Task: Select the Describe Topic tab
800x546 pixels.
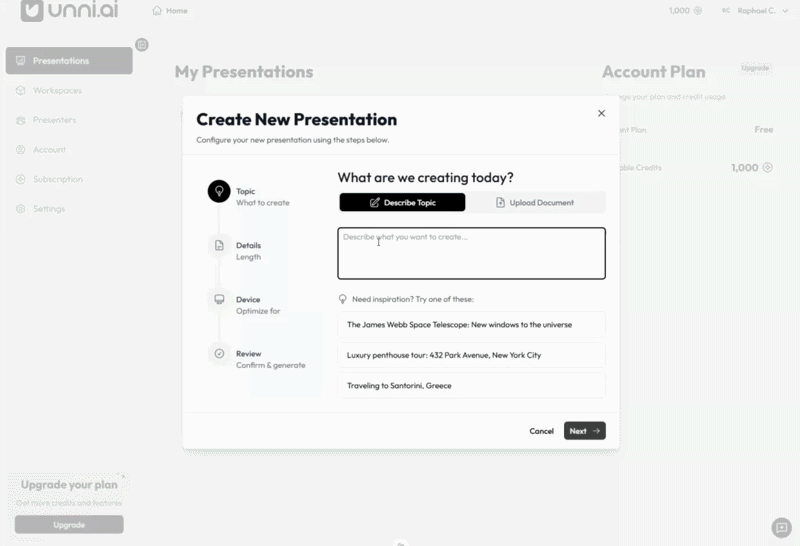Action: click(402, 203)
